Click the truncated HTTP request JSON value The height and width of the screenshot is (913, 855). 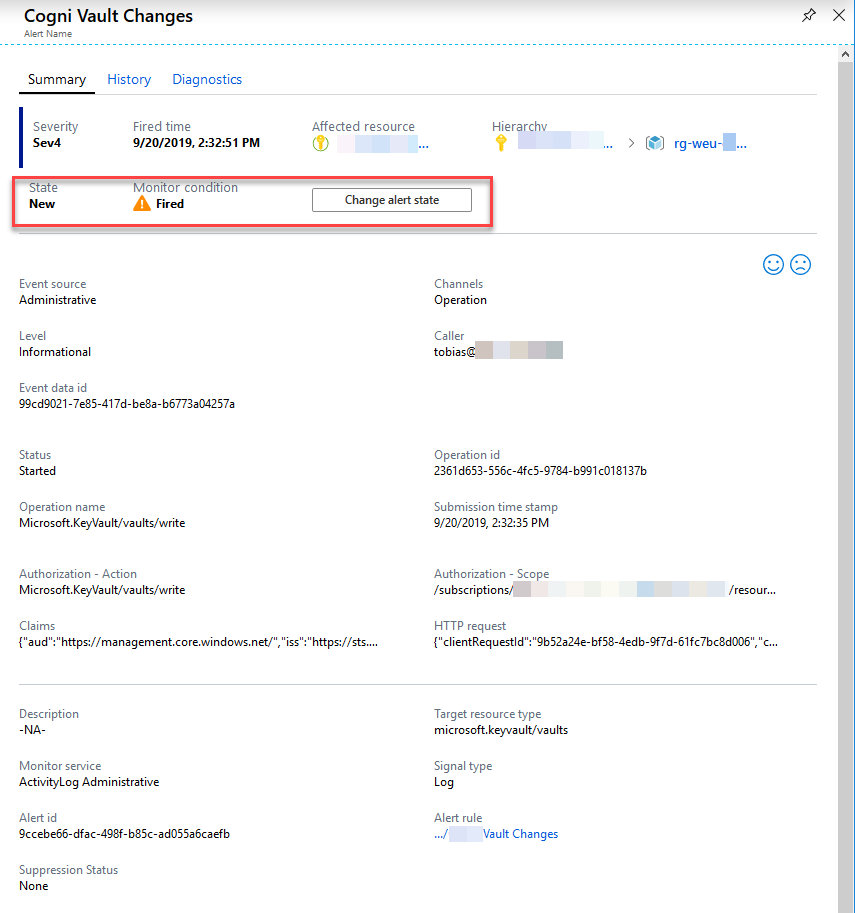coord(605,642)
